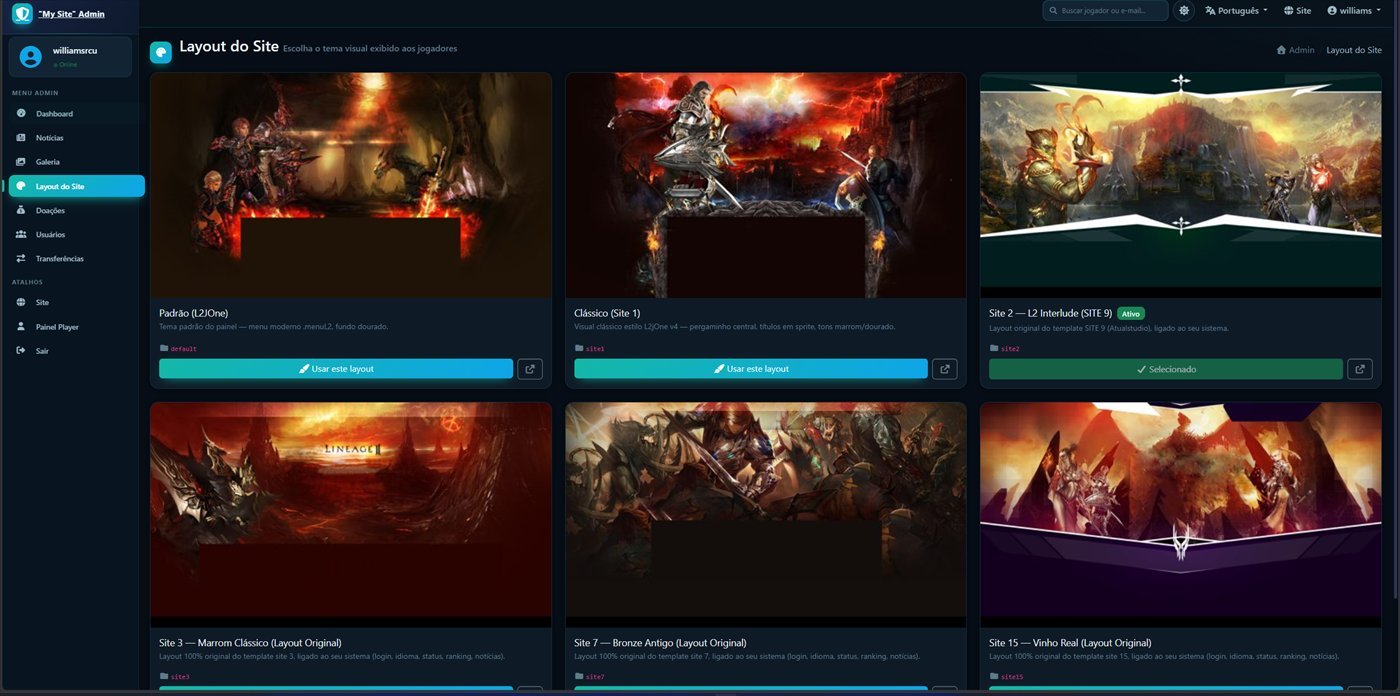Screen dimensions: 1400x696
Task: Open the williams user dropdown
Action: [x=1354, y=10]
